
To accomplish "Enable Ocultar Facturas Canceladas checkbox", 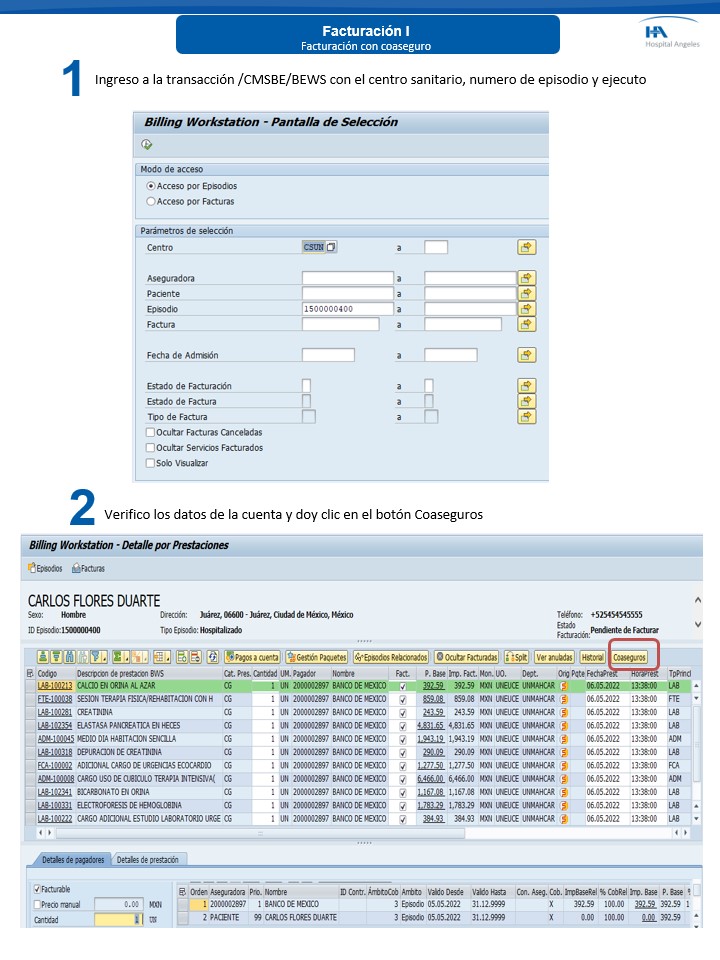I will point(151,432).
